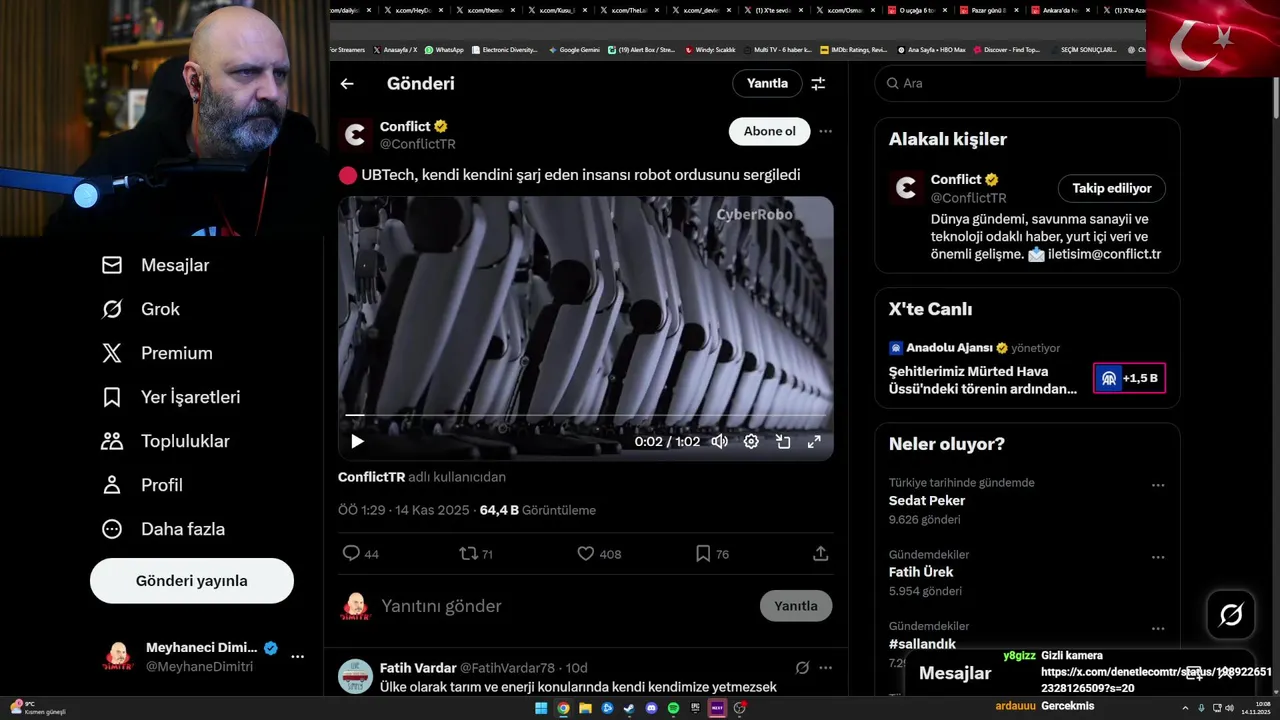Image resolution: width=1280 pixels, height=720 pixels.
Task: Focus the Ara search field
Action: pyautogui.click(x=1027, y=84)
